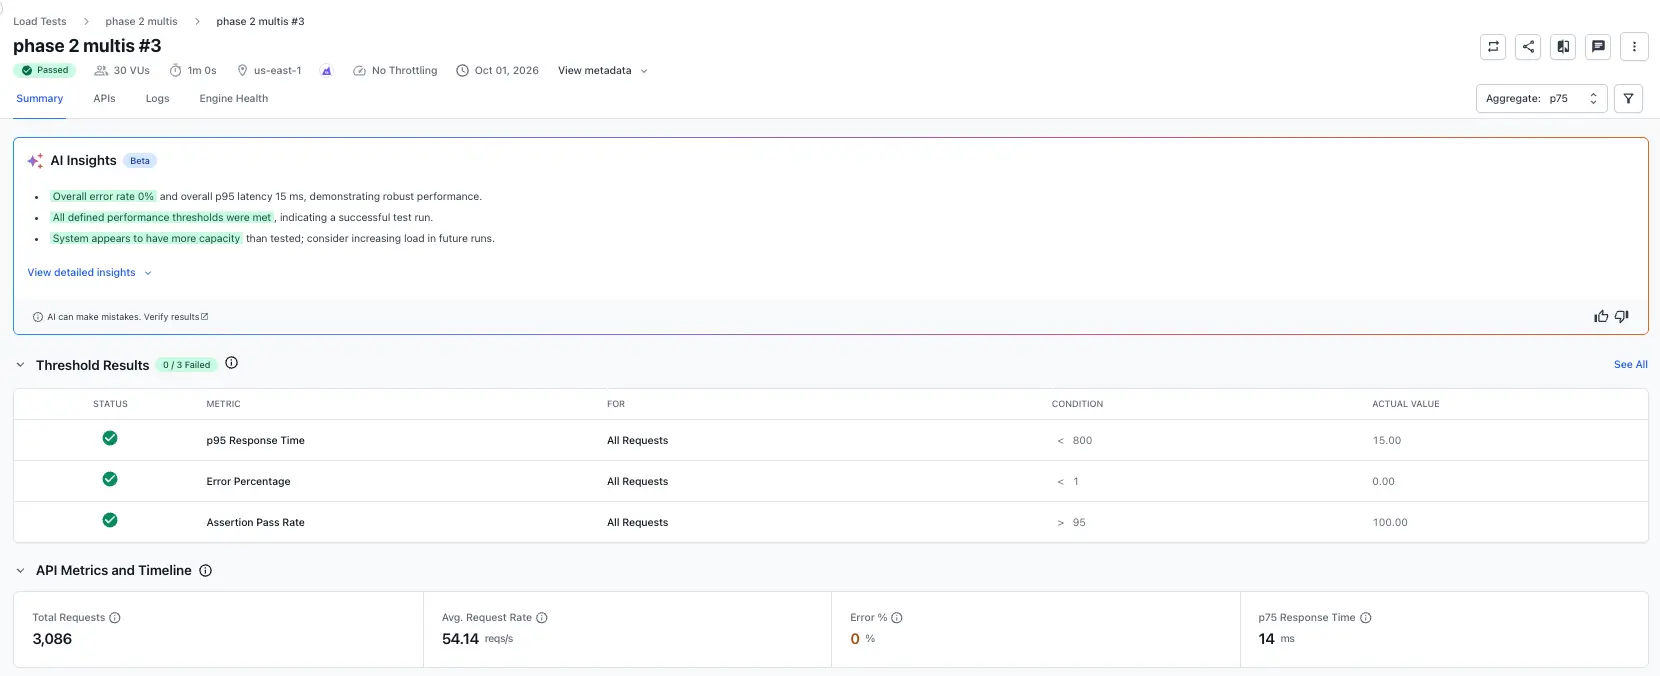Give thumbs down to AI Insights

click(x=1622, y=316)
